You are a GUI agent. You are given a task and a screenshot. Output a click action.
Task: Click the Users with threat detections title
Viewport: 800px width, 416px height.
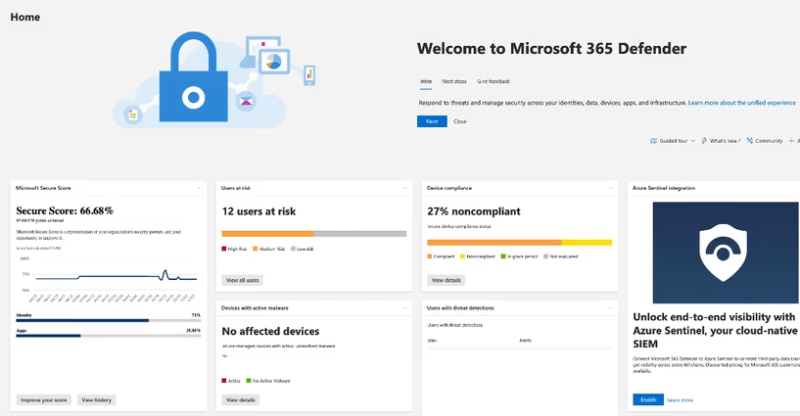[x=460, y=308]
